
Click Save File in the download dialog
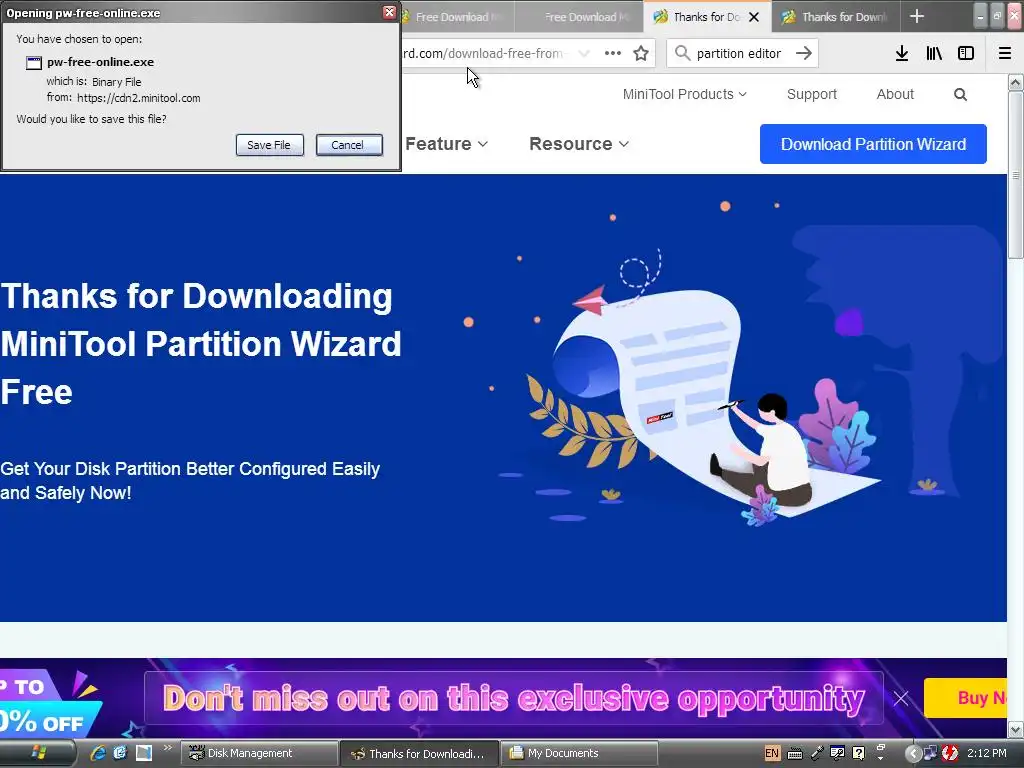(x=270, y=145)
